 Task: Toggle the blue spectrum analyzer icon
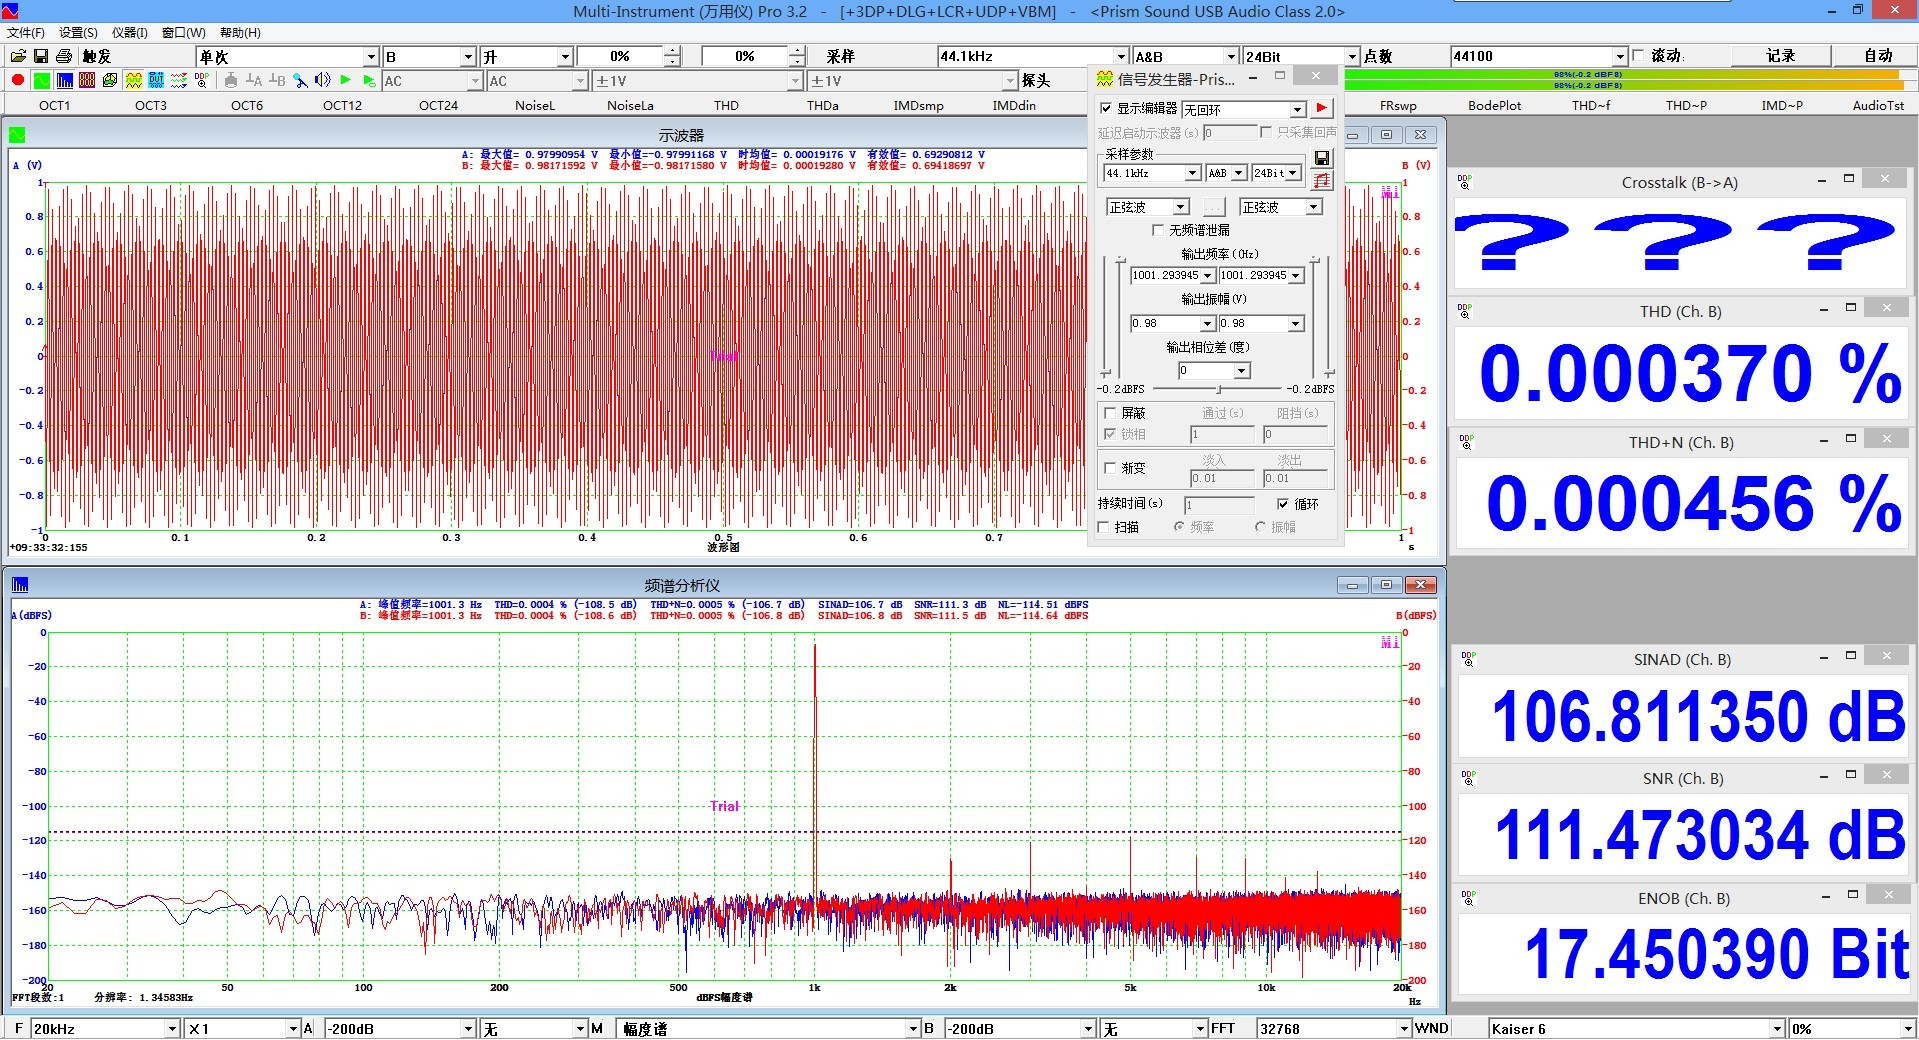[64, 81]
